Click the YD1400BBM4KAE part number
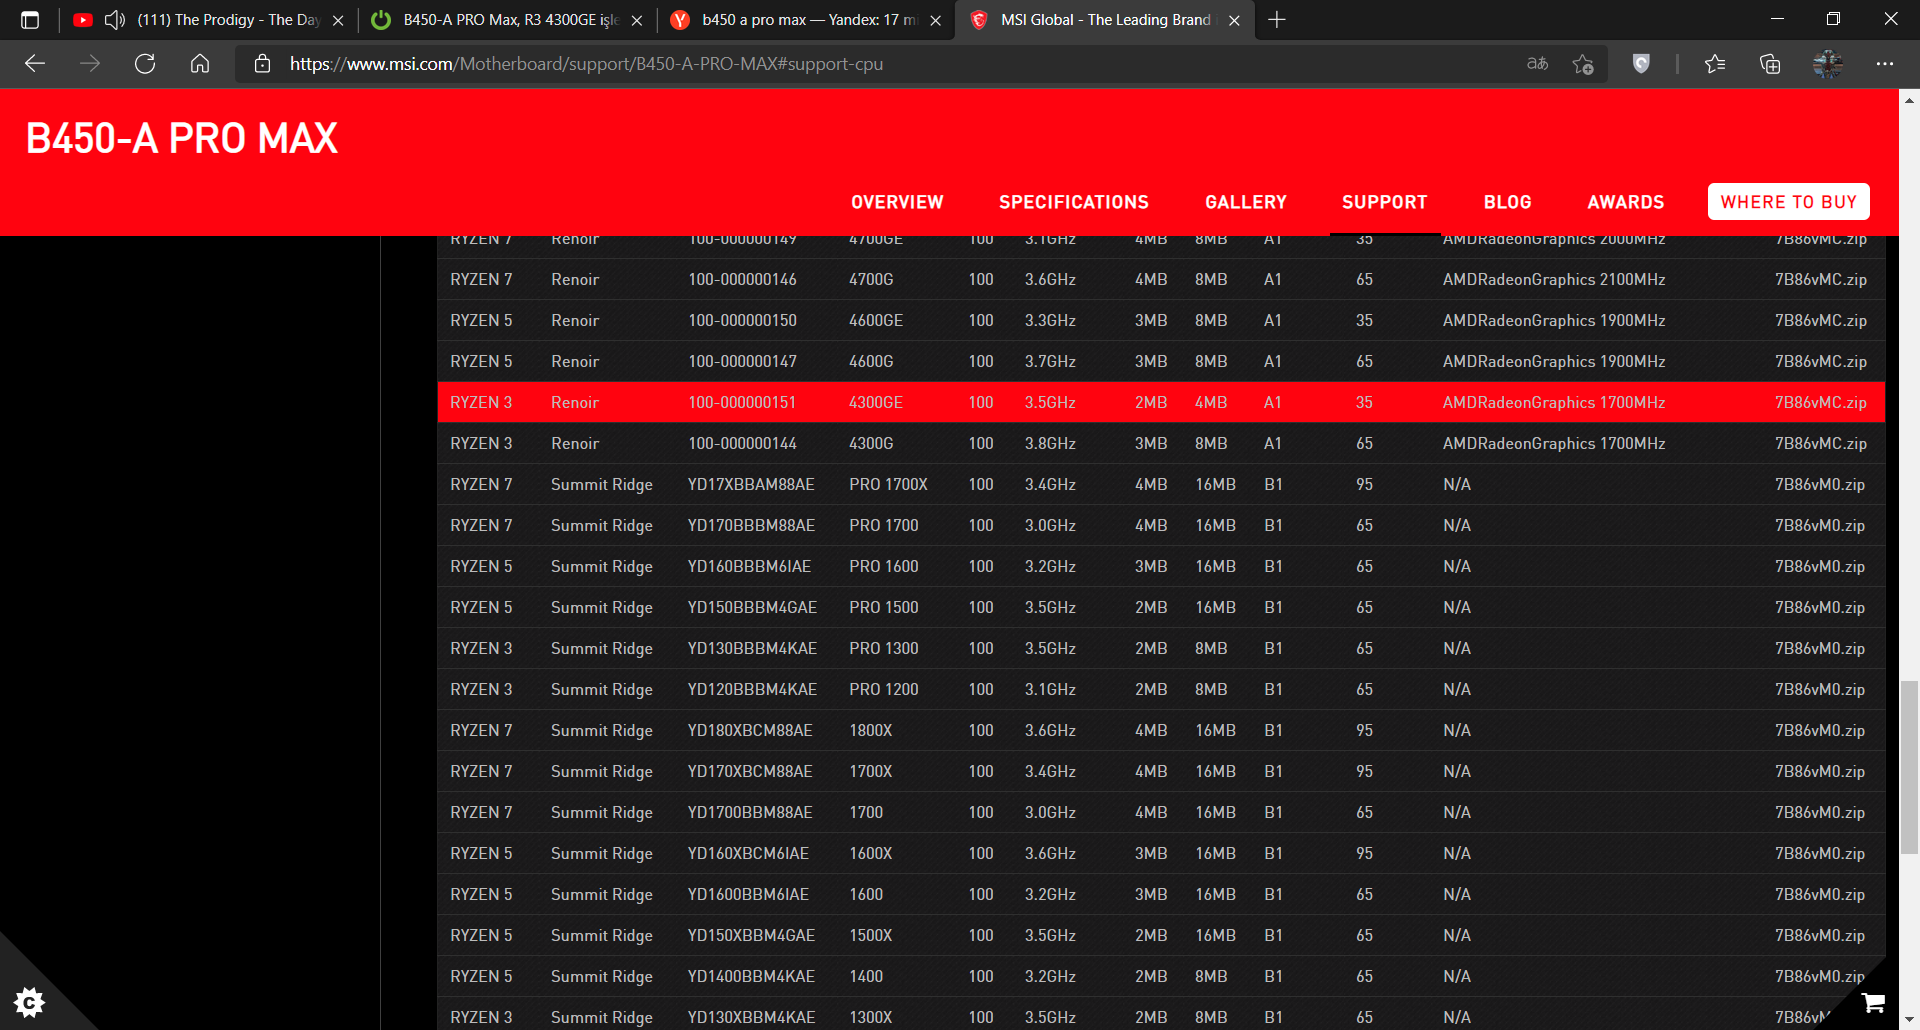The width and height of the screenshot is (1920, 1030). point(751,977)
